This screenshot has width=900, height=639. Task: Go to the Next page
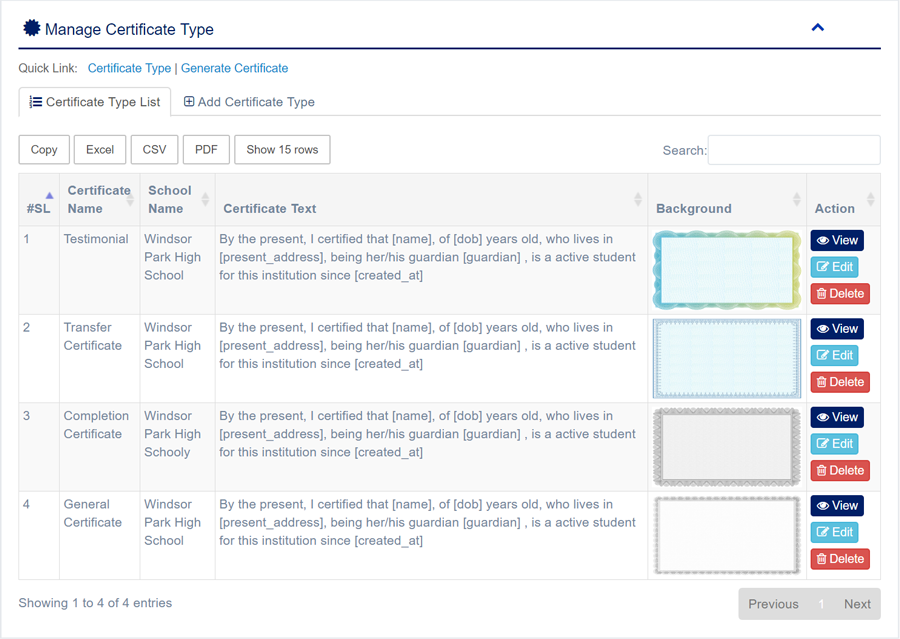(x=857, y=604)
